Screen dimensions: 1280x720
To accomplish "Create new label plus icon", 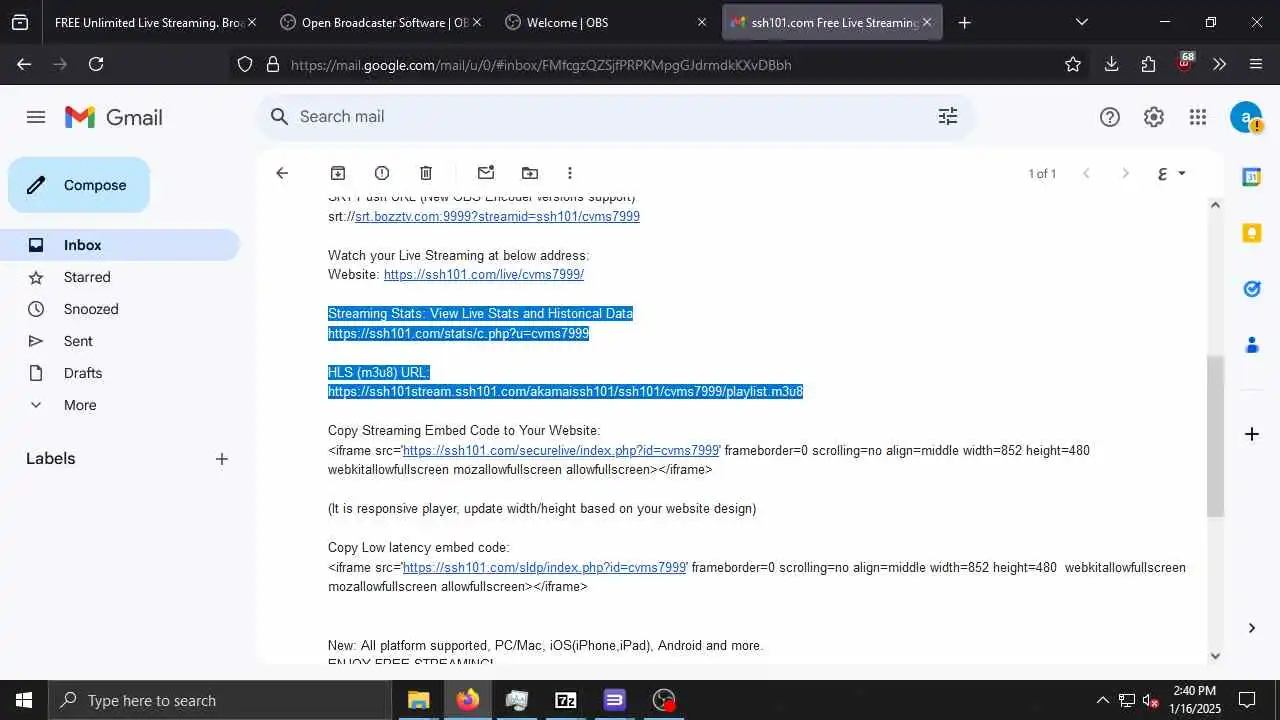I will click(x=222, y=459).
